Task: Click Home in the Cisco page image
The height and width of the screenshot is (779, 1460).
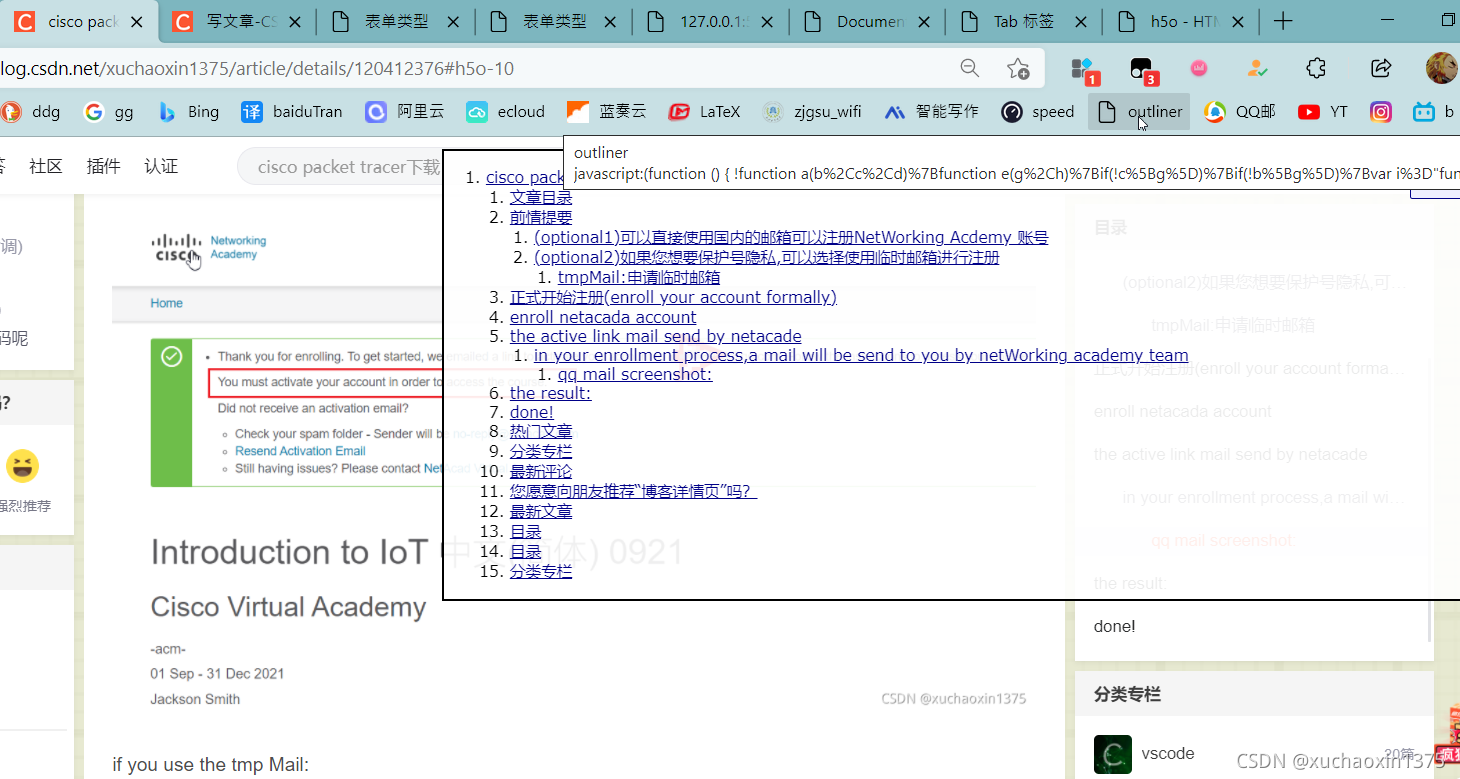Action: tap(167, 303)
